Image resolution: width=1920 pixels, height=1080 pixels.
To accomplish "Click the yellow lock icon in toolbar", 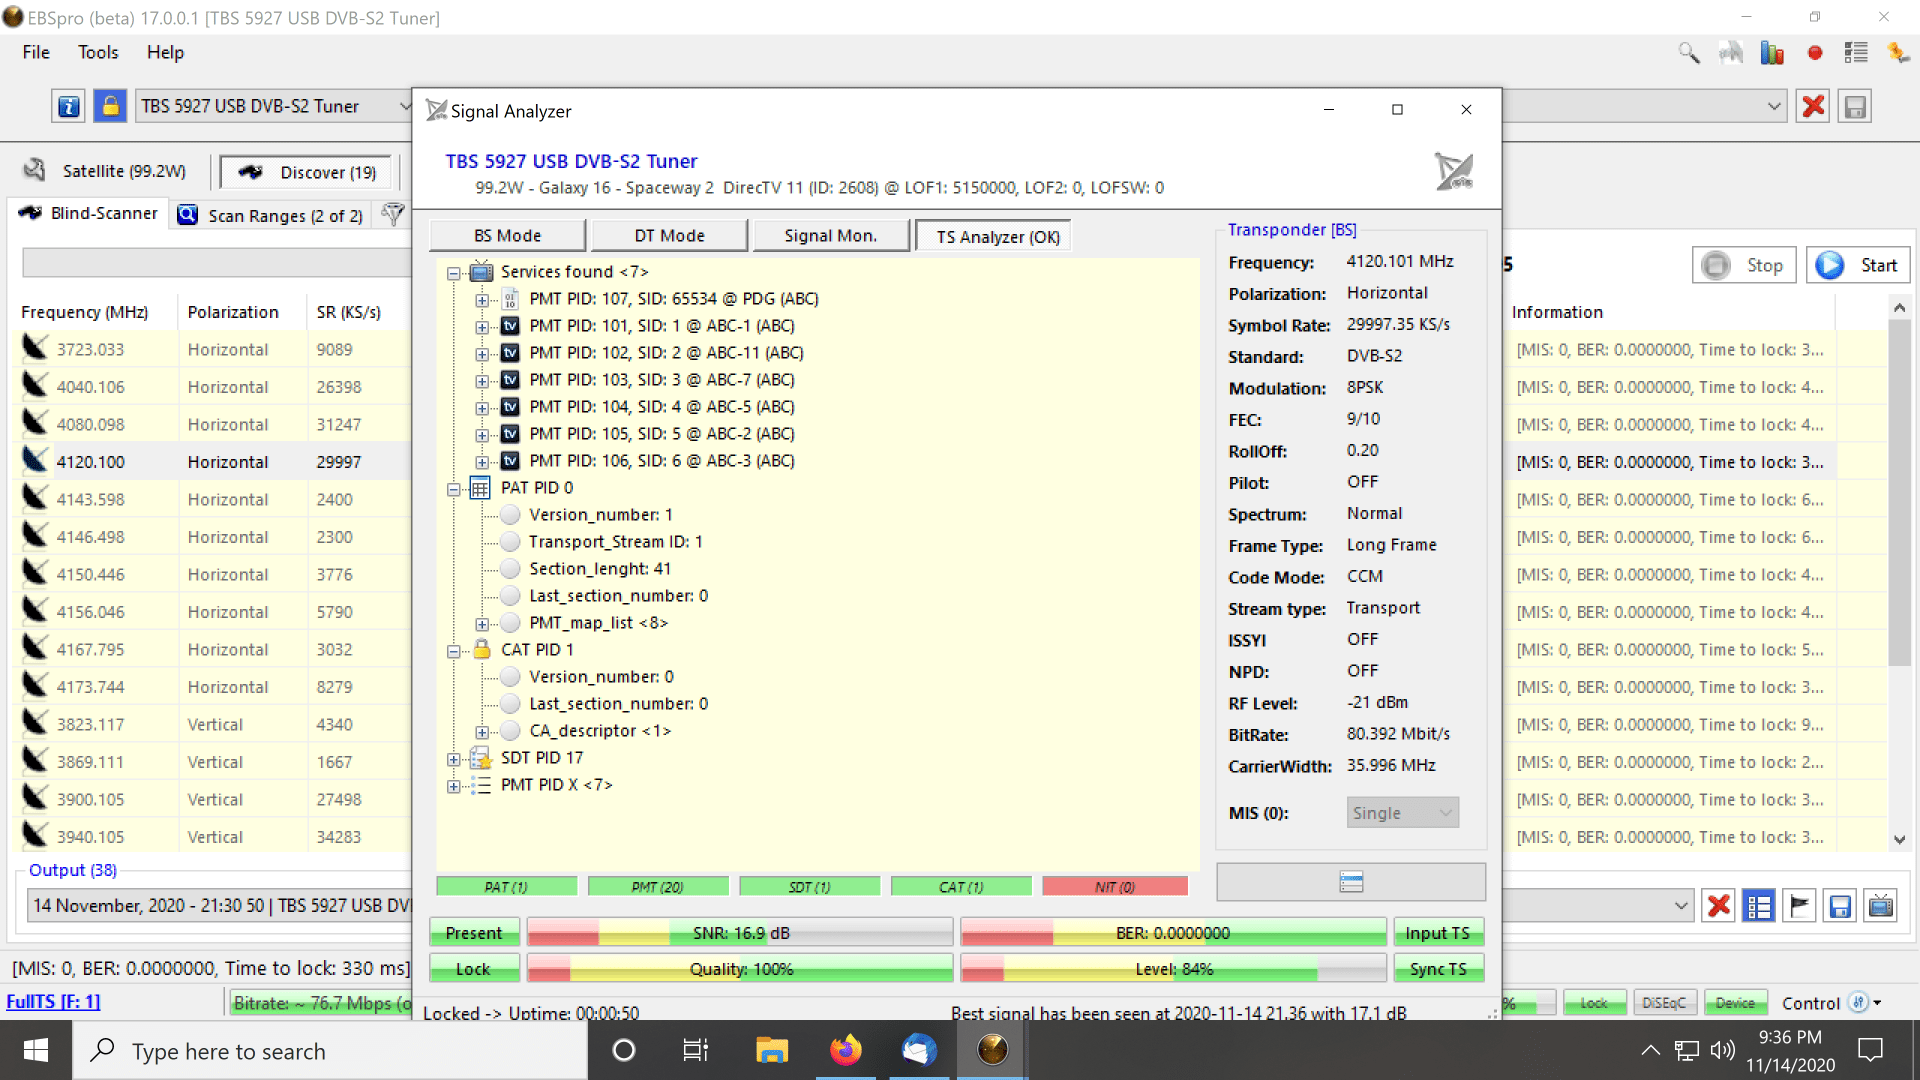I will click(x=110, y=106).
